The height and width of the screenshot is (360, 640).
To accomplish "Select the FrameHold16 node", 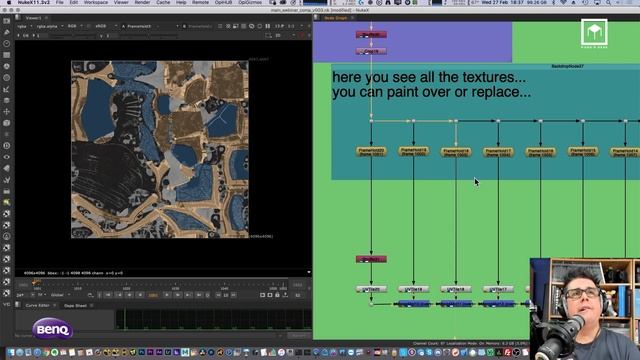I will [540, 152].
